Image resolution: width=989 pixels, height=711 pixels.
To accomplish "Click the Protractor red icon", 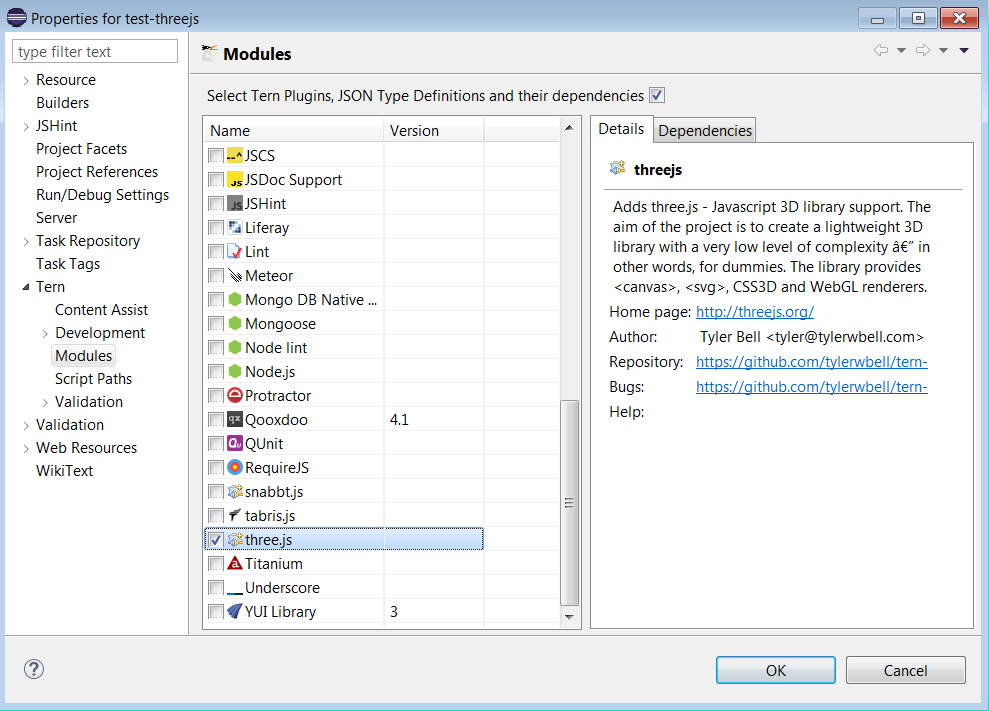I will point(235,396).
